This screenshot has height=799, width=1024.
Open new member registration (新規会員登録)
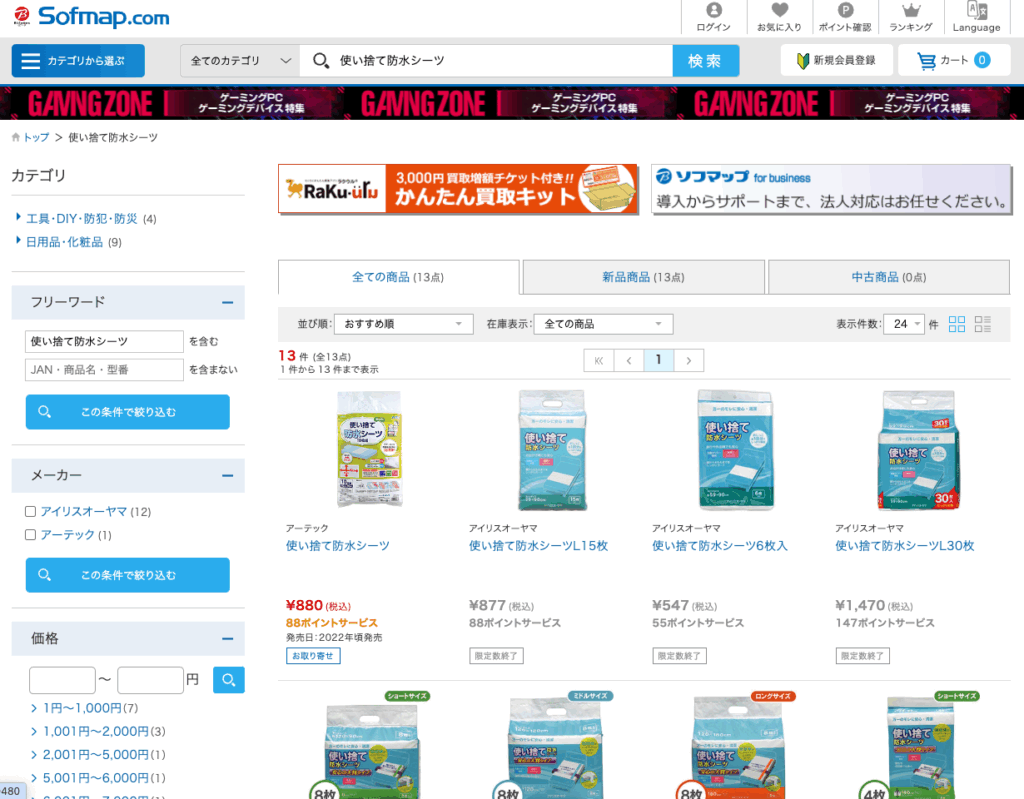click(837, 61)
